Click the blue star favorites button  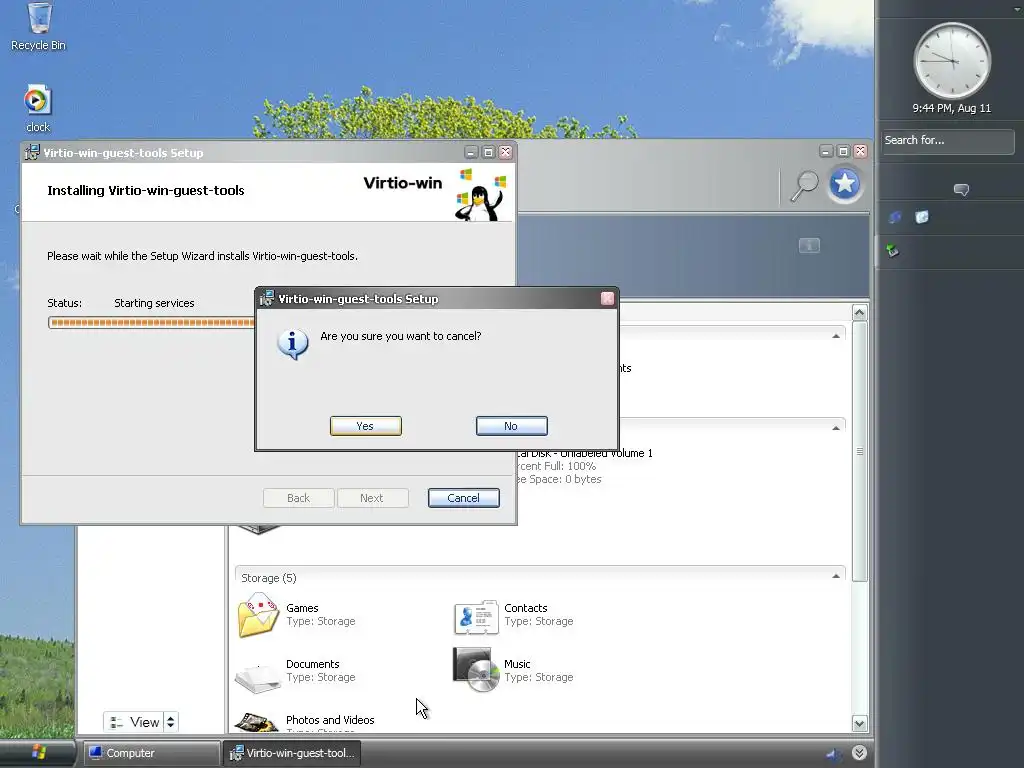point(844,185)
